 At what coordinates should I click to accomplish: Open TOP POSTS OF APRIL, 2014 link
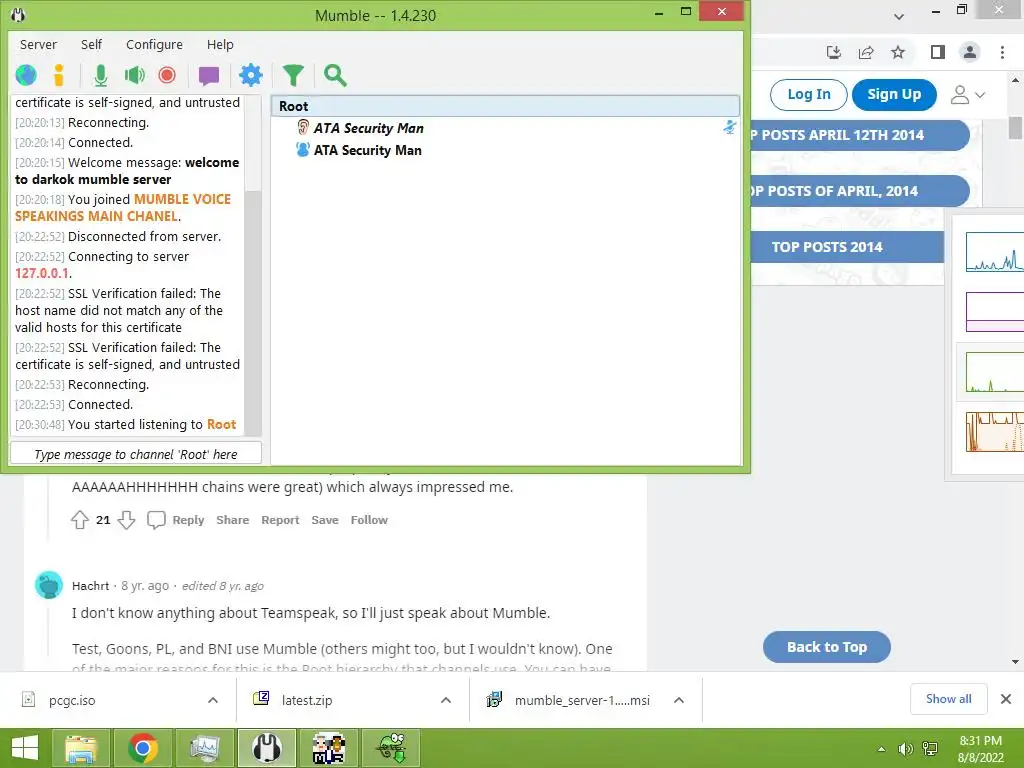pyautogui.click(x=860, y=191)
